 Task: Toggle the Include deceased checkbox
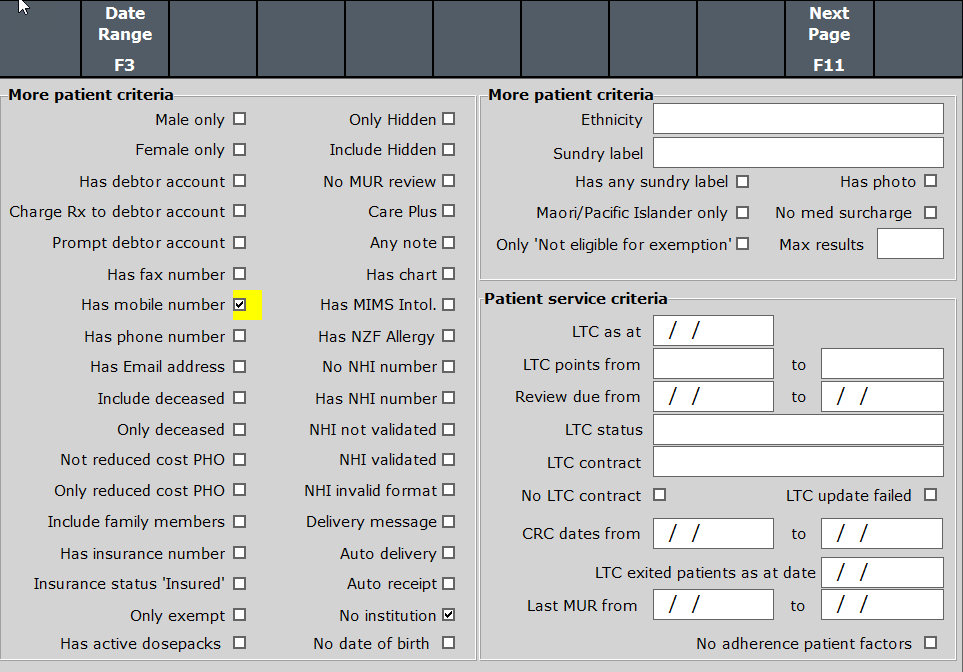coord(239,398)
